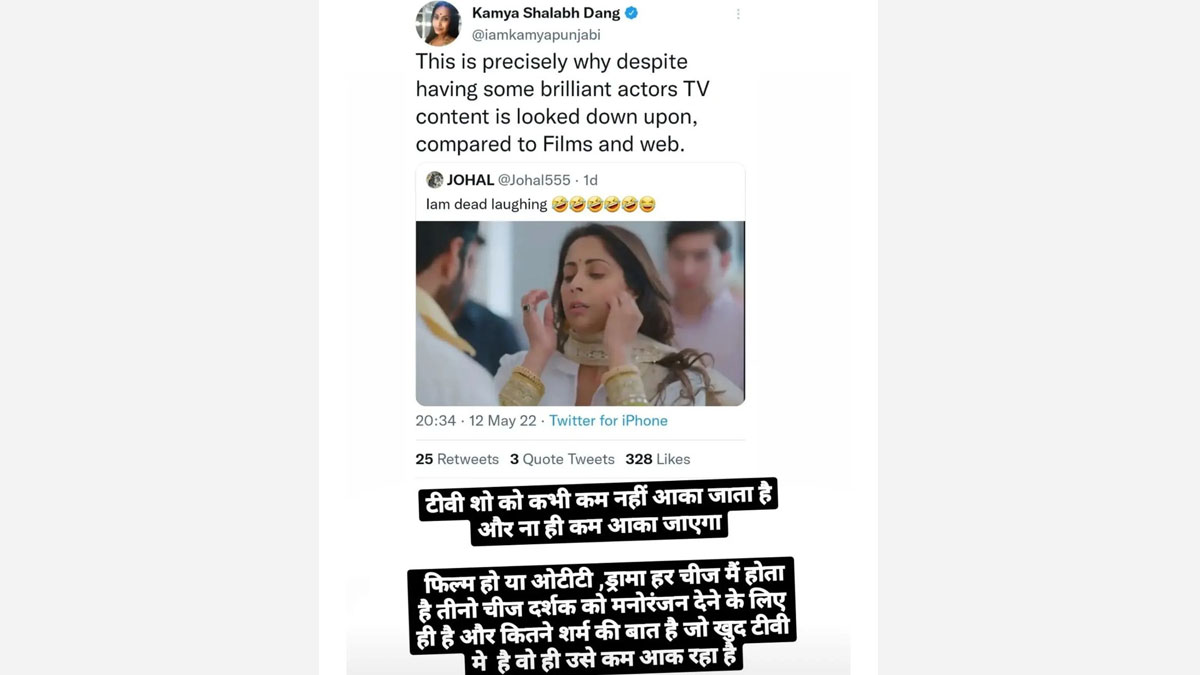Image resolution: width=1200 pixels, height=675 pixels.
Task: Open the @iamkamyapunjabi handle link
Action: pyautogui.click(x=536, y=35)
